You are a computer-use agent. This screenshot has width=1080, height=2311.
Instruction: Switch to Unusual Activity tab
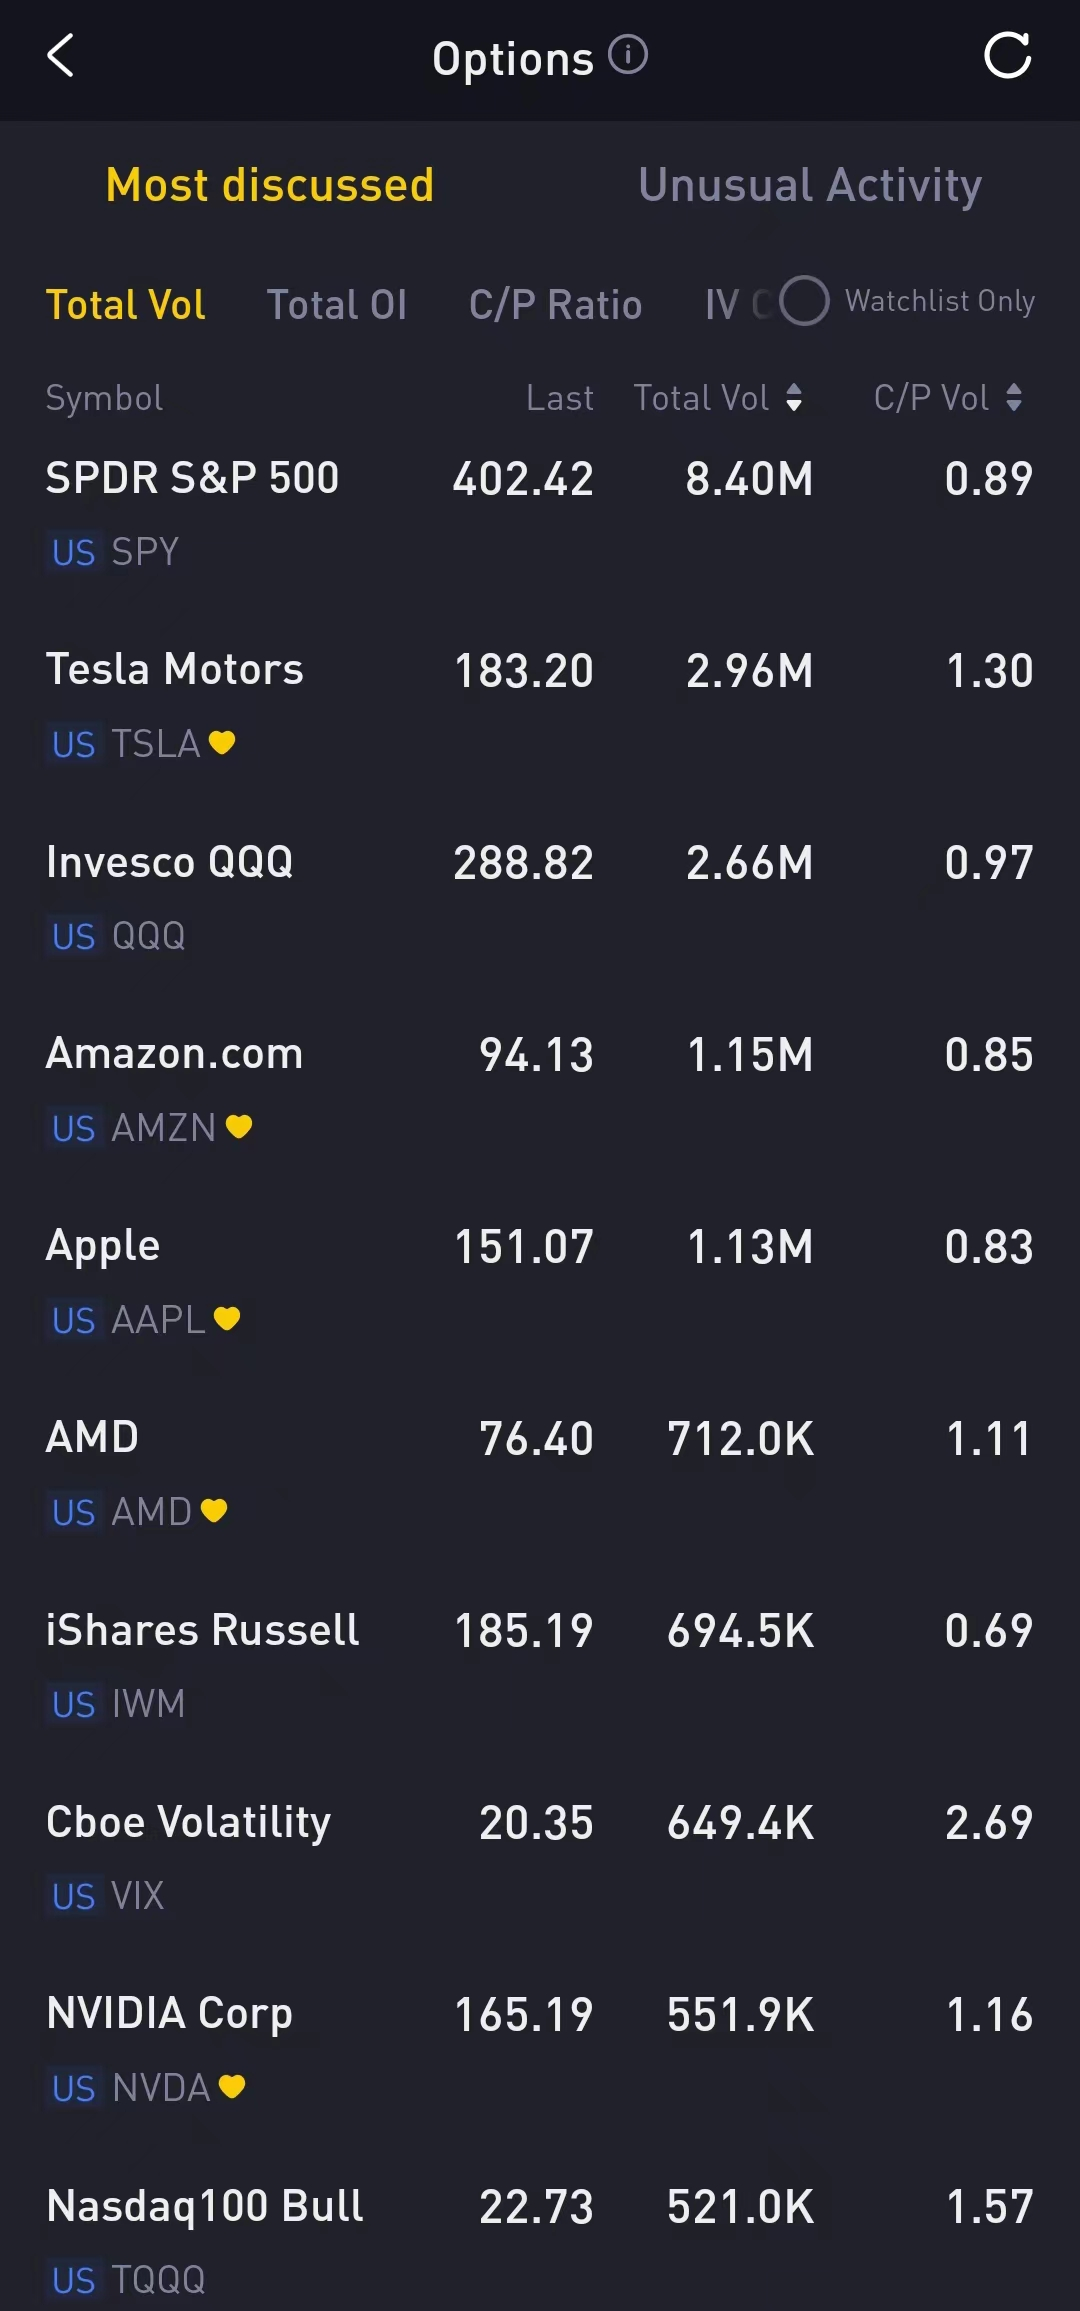pyautogui.click(x=810, y=186)
